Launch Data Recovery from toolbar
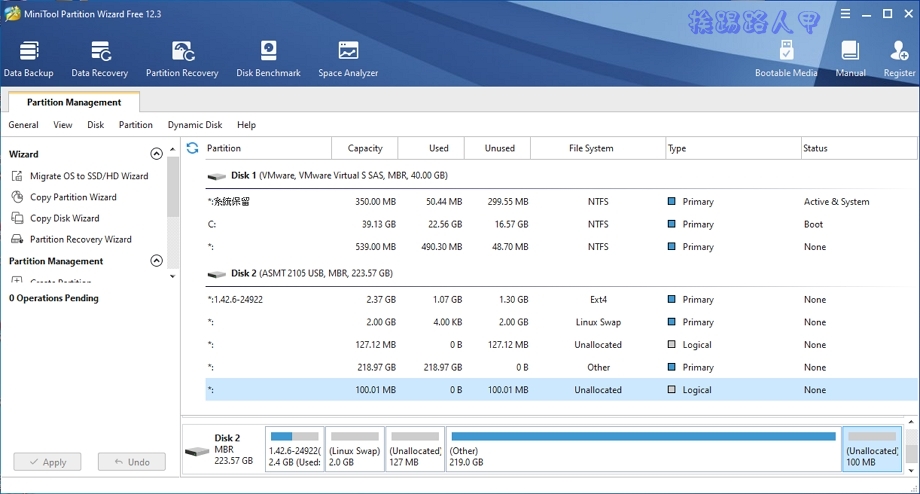The width and height of the screenshot is (920, 494). click(100, 59)
